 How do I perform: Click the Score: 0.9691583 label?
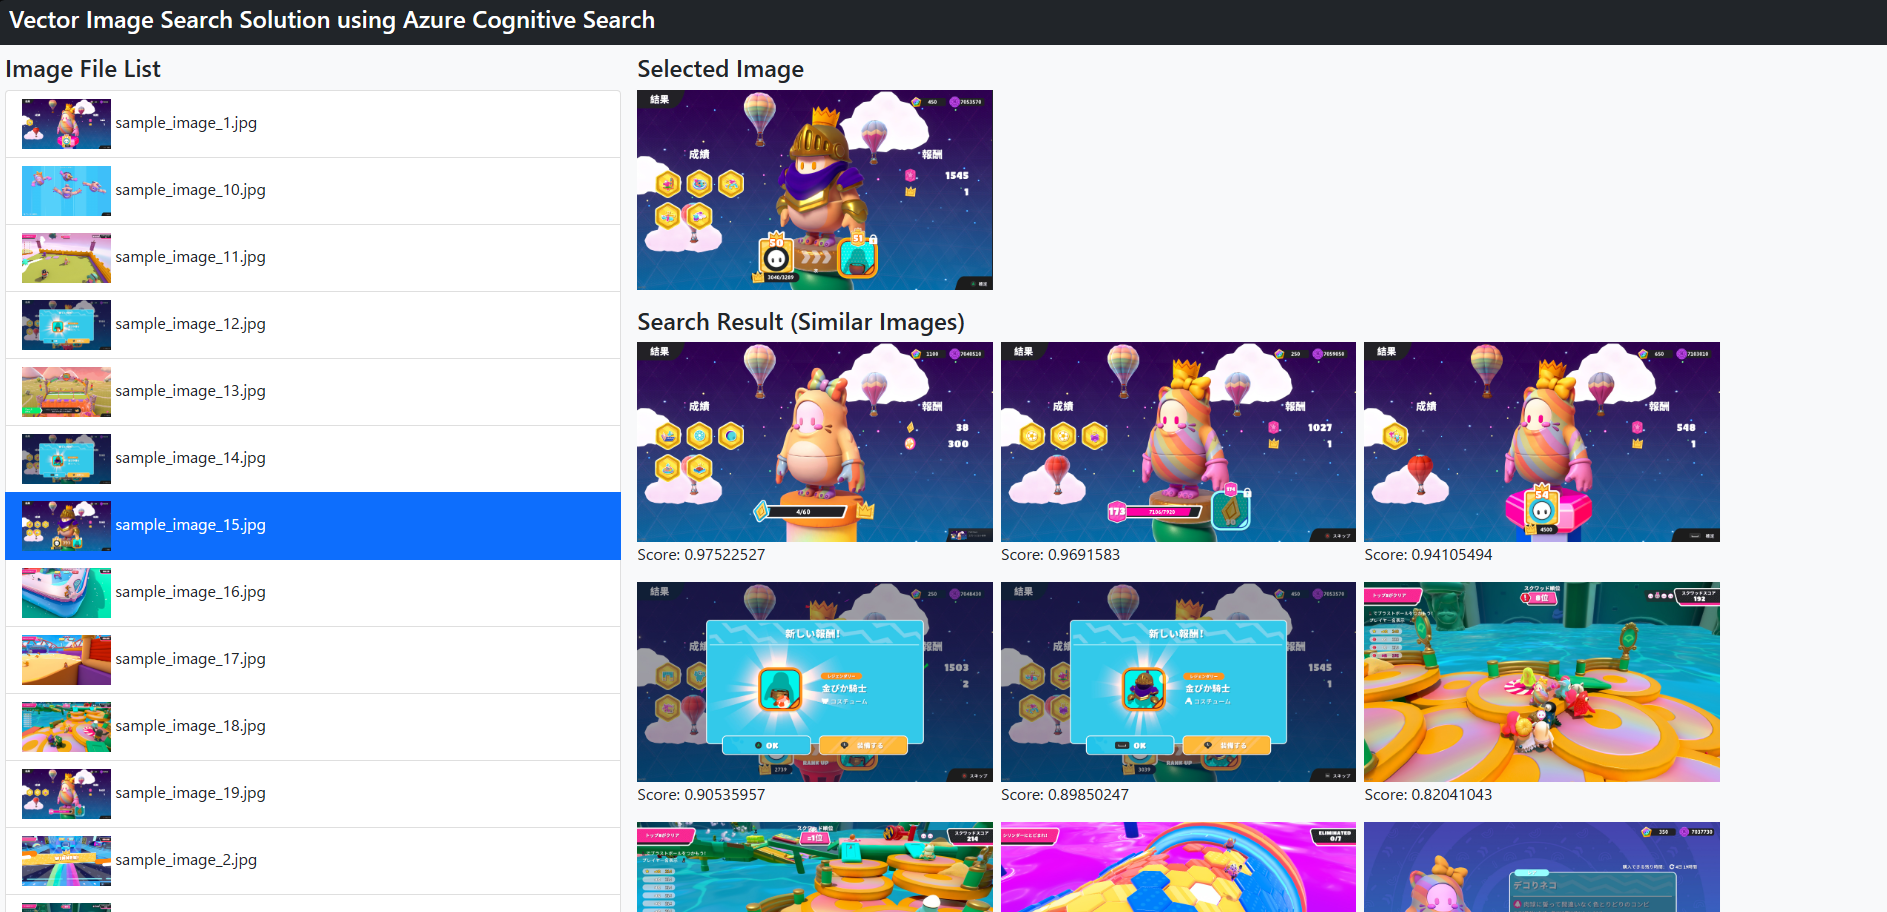pos(1060,555)
